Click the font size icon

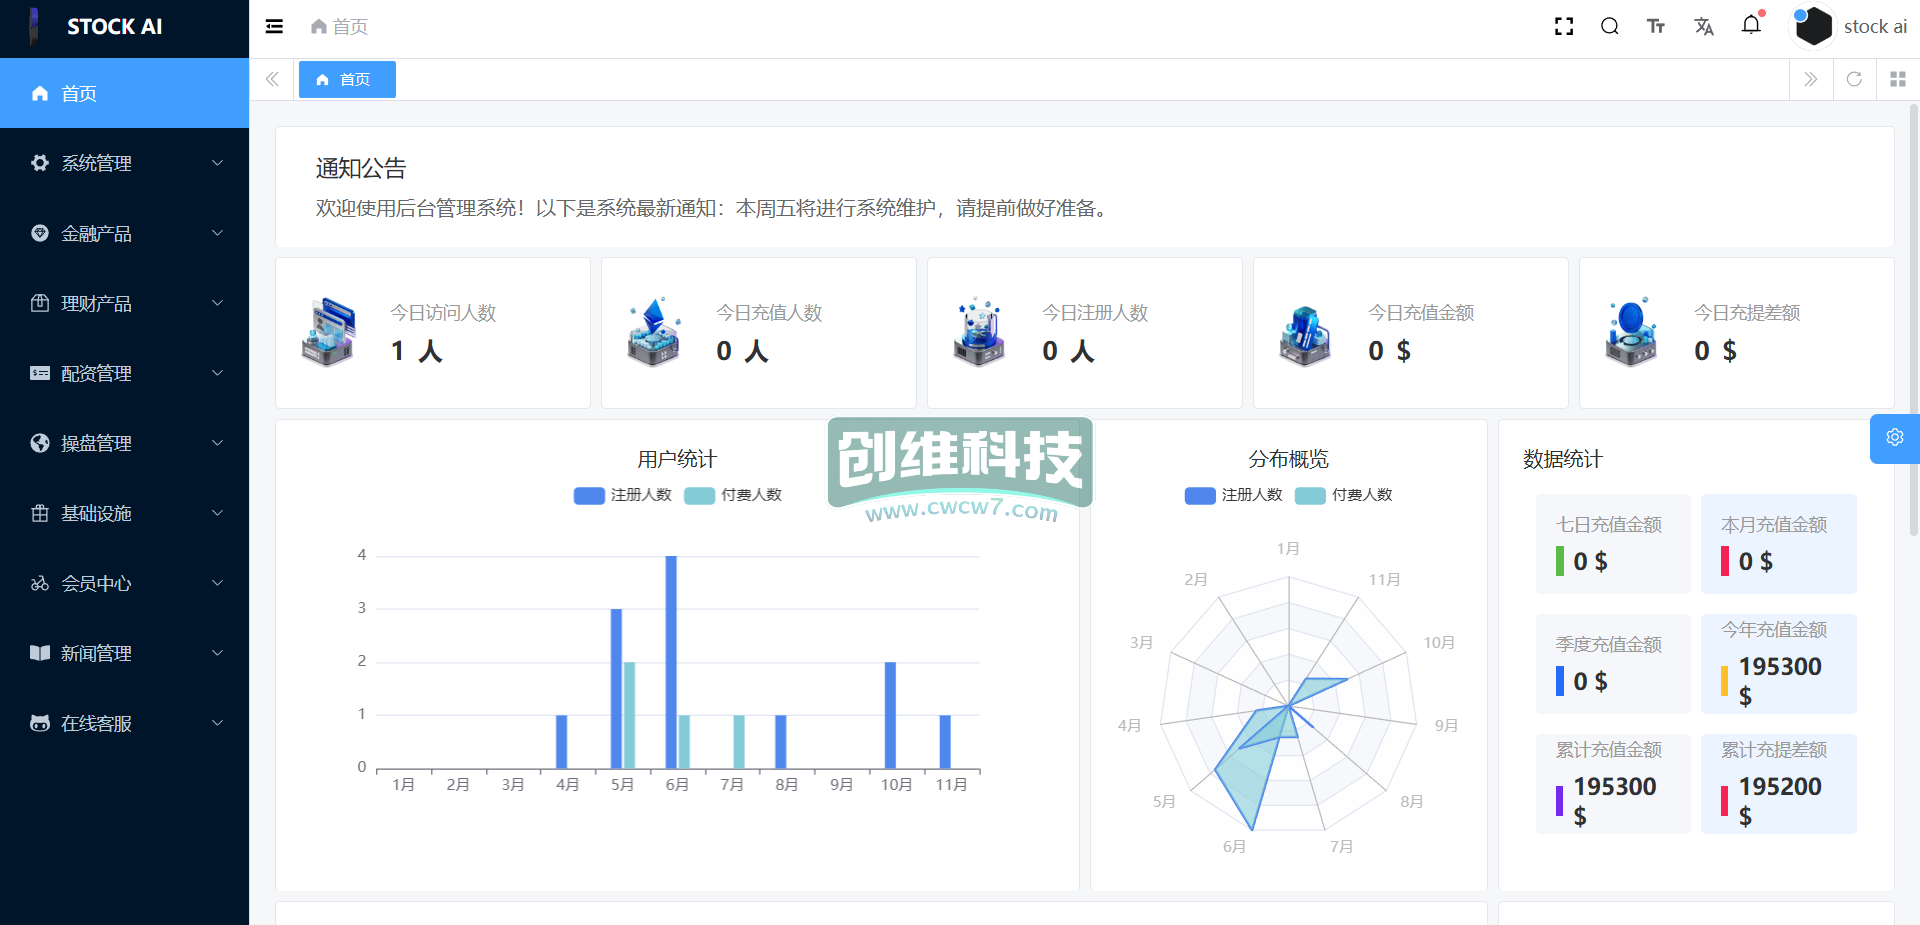(1656, 27)
